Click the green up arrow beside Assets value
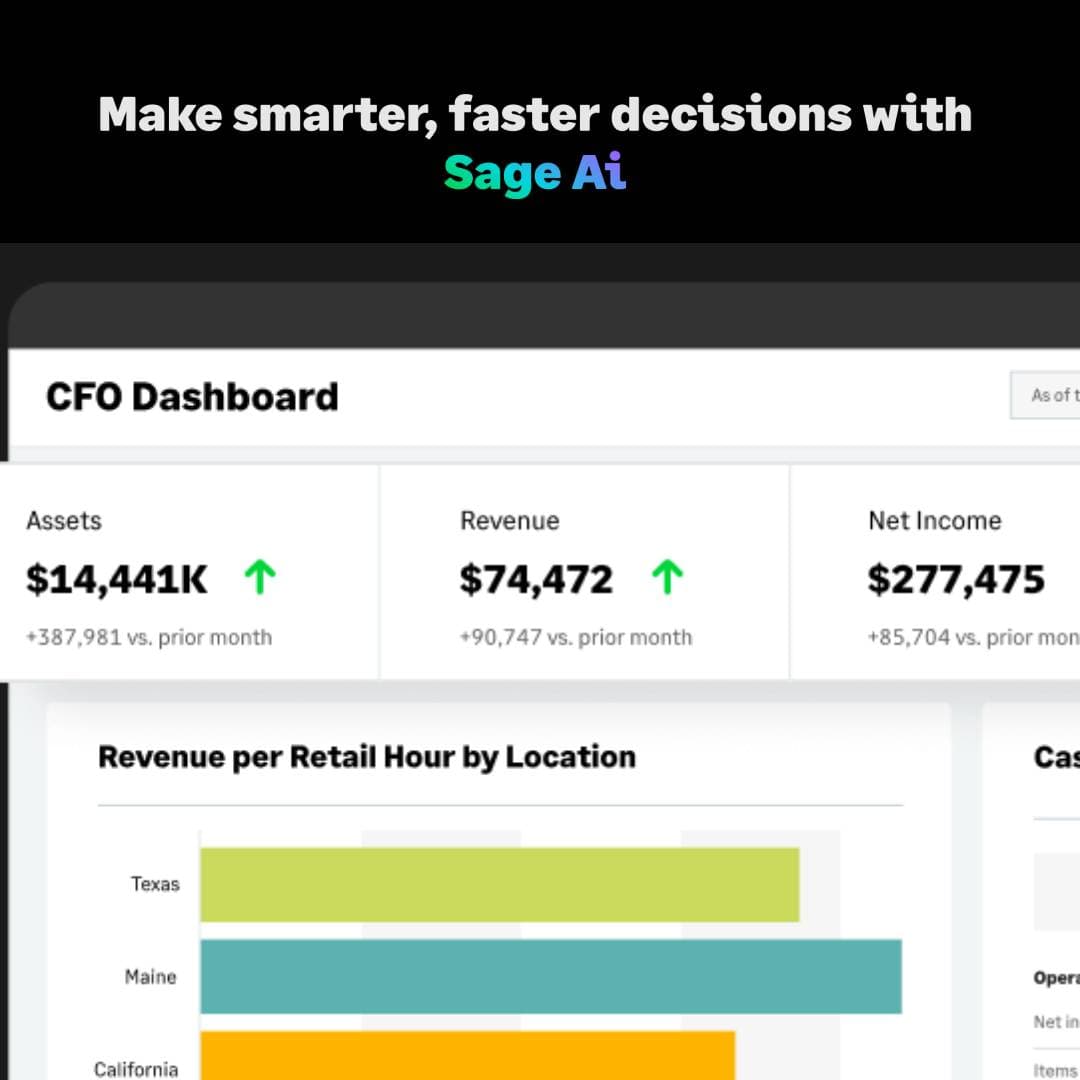The width and height of the screenshot is (1080, 1080). point(260,577)
